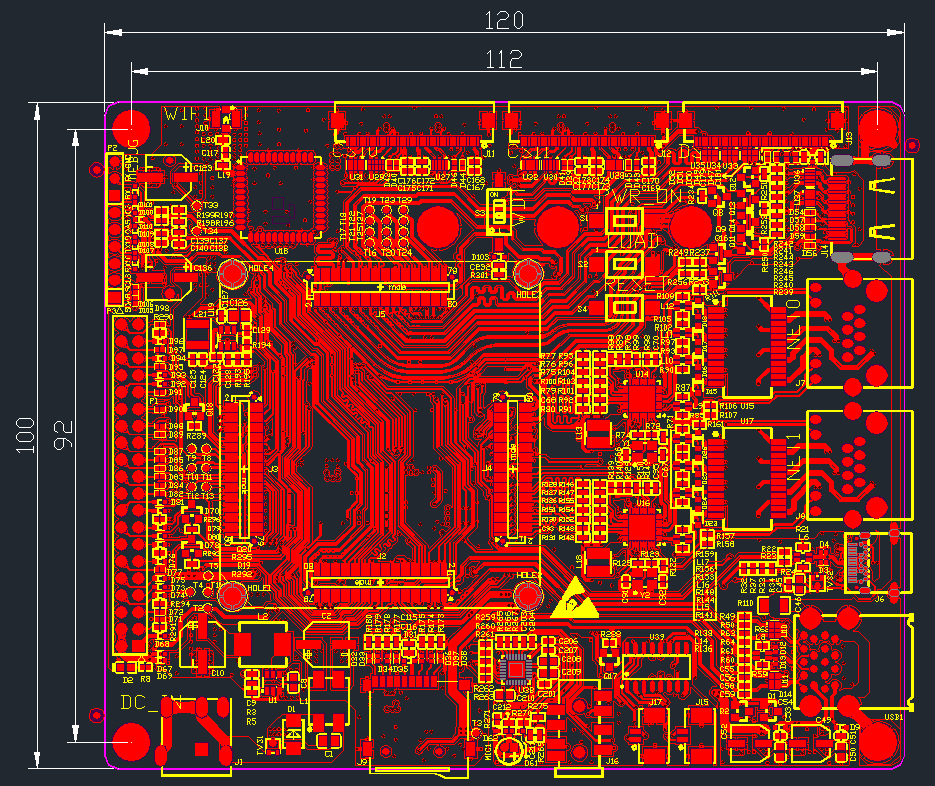
Task: Select the J12 FPC connector
Action: click(588, 126)
